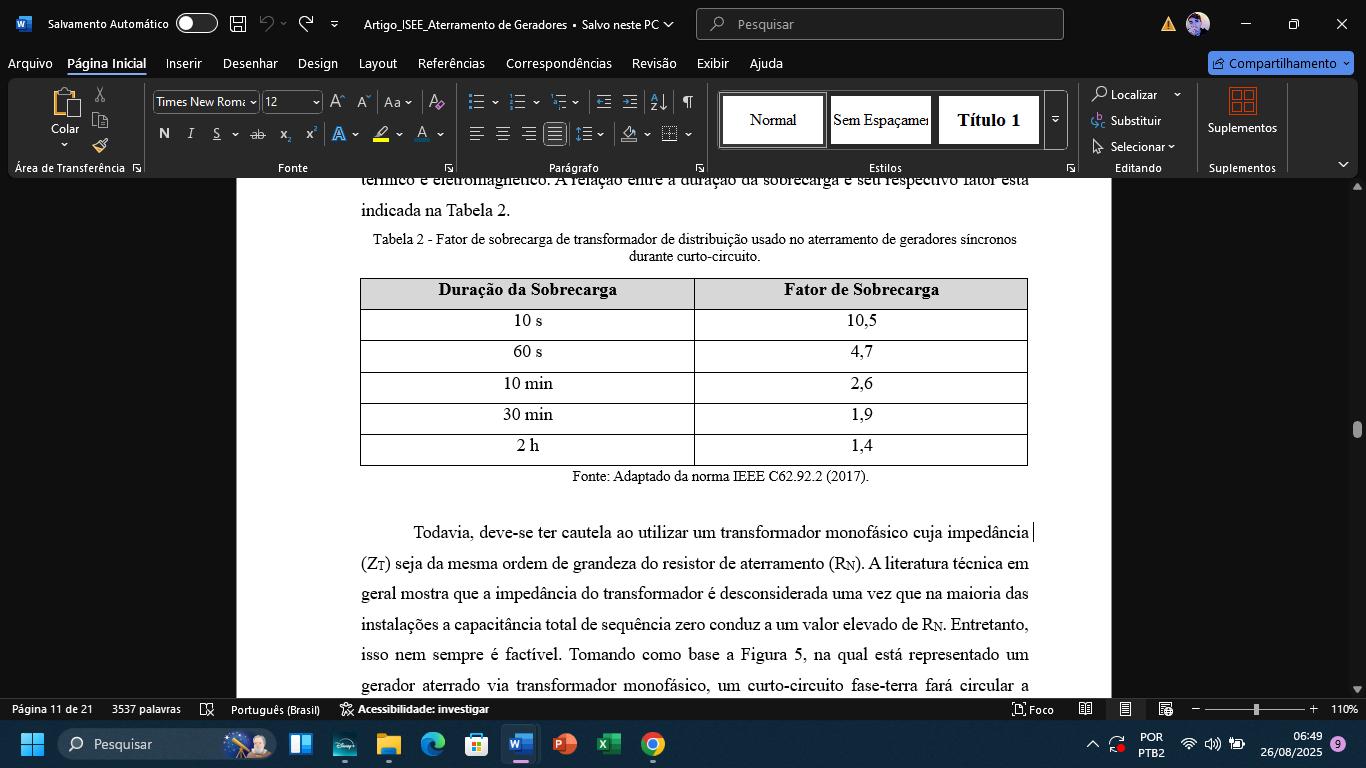Click the Cut scissors icon
This screenshot has height=768, width=1366.
coord(100,94)
